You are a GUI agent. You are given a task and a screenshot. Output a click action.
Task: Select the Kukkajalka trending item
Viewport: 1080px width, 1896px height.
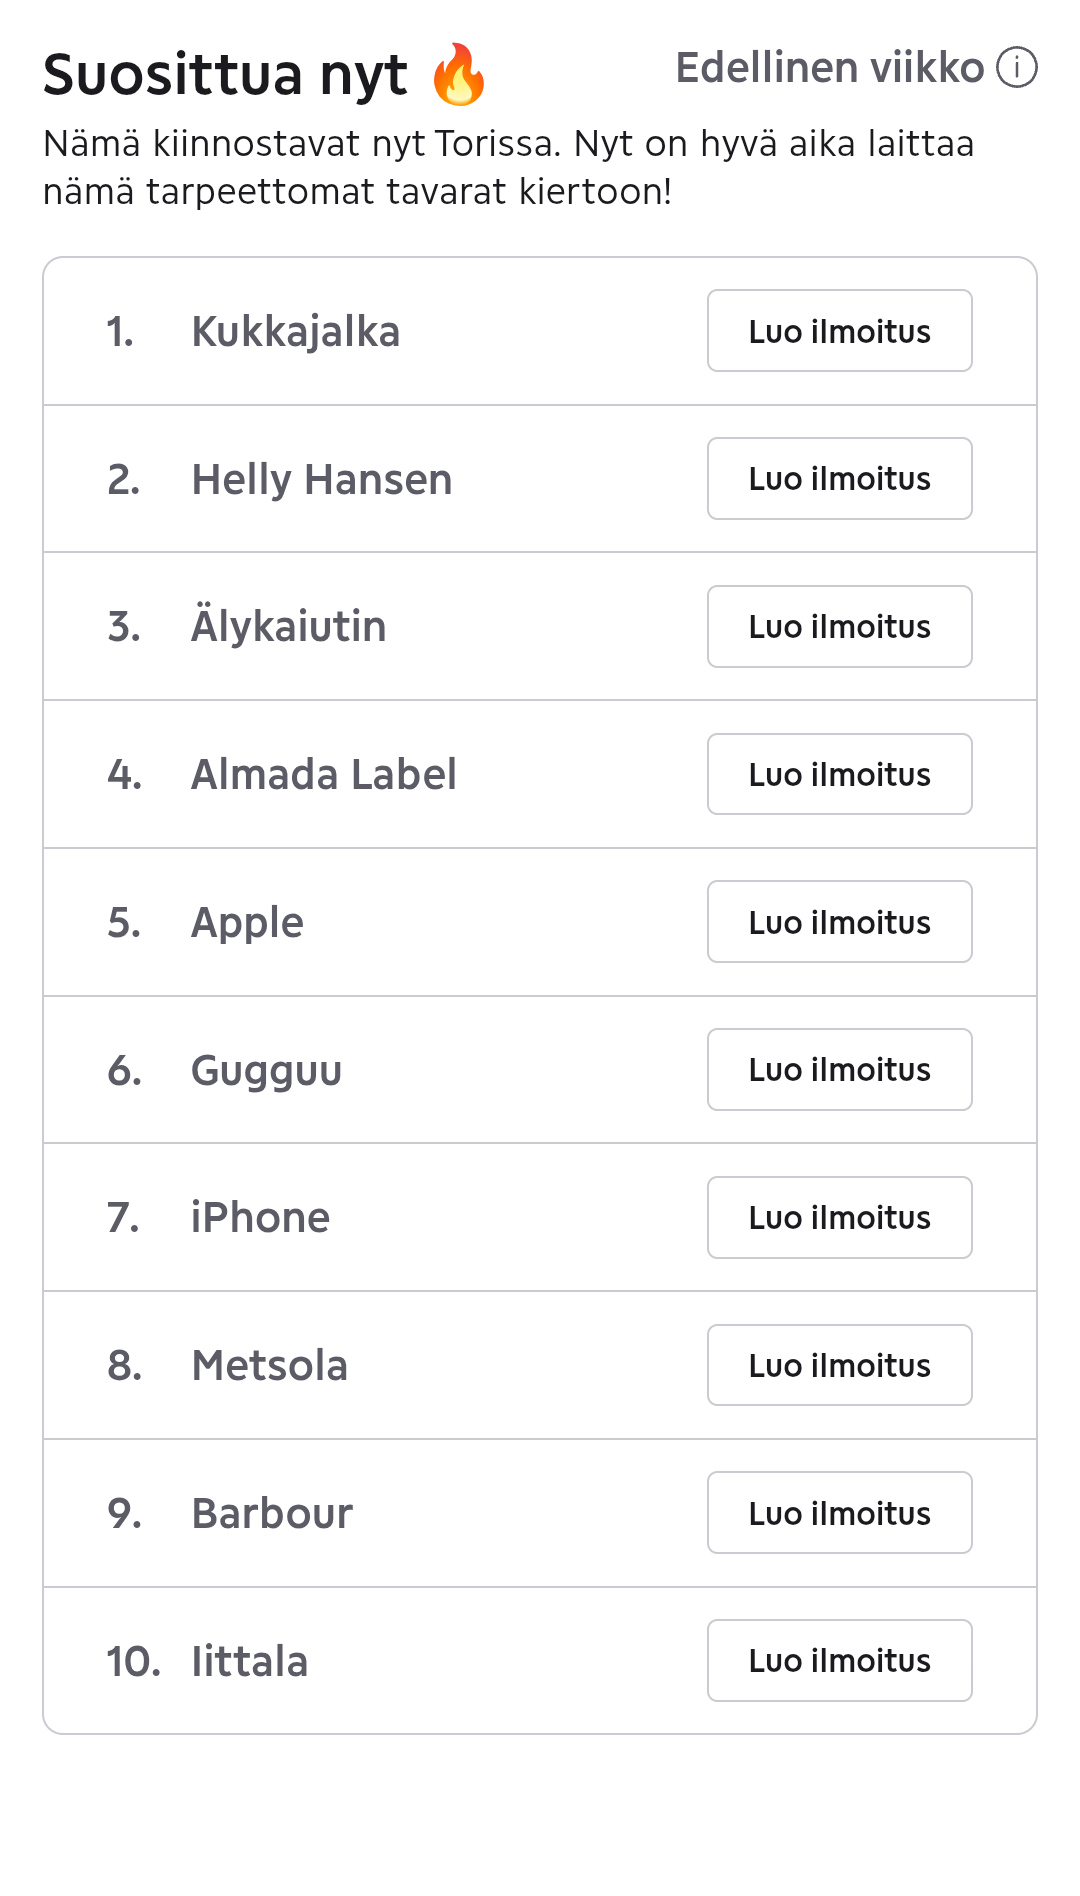(x=295, y=332)
